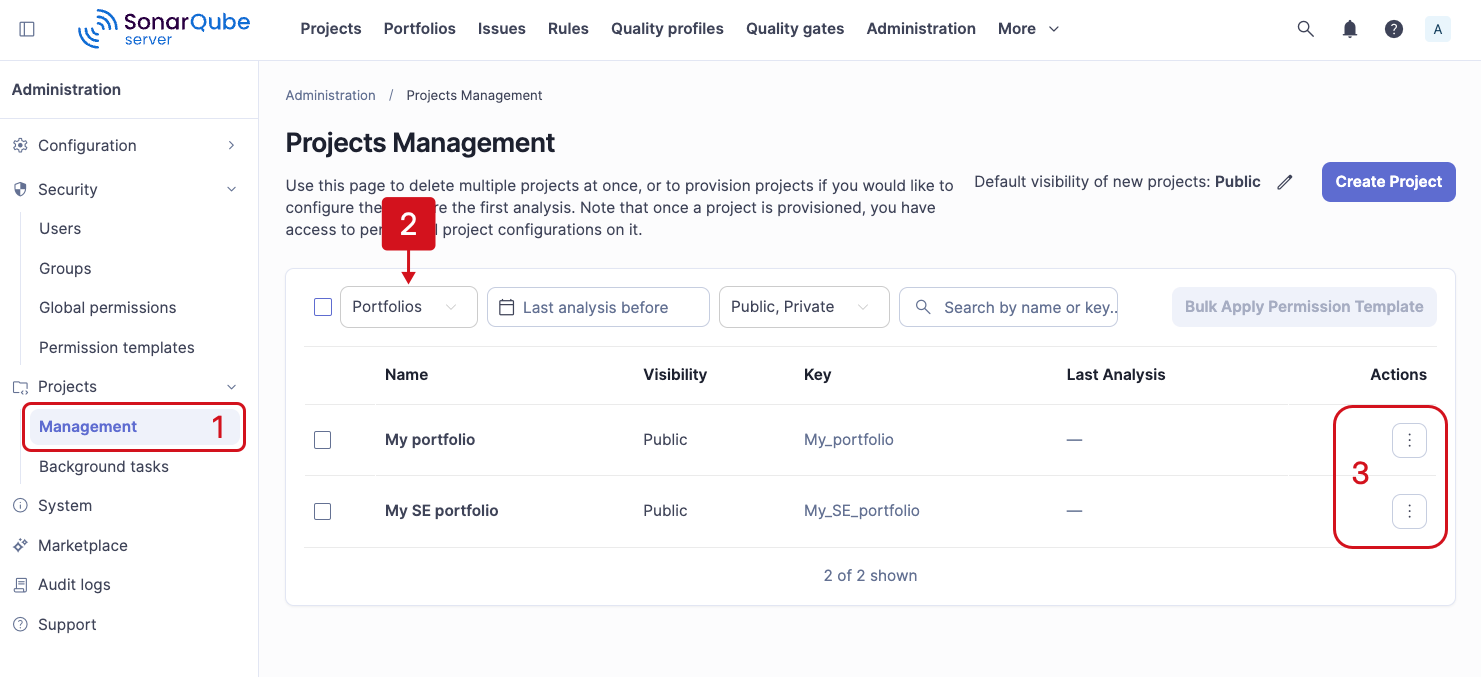Check the My SE portfolio row checkbox
This screenshot has height=677, width=1481.
(323, 511)
